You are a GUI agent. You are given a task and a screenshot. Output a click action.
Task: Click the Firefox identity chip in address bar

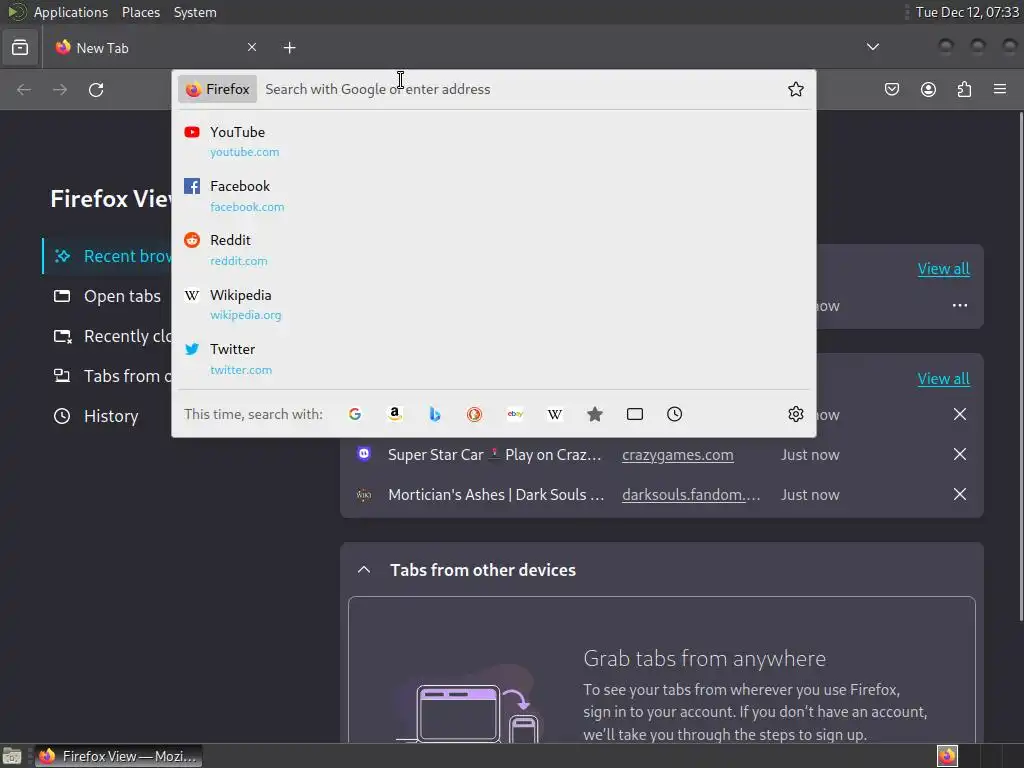(217, 89)
